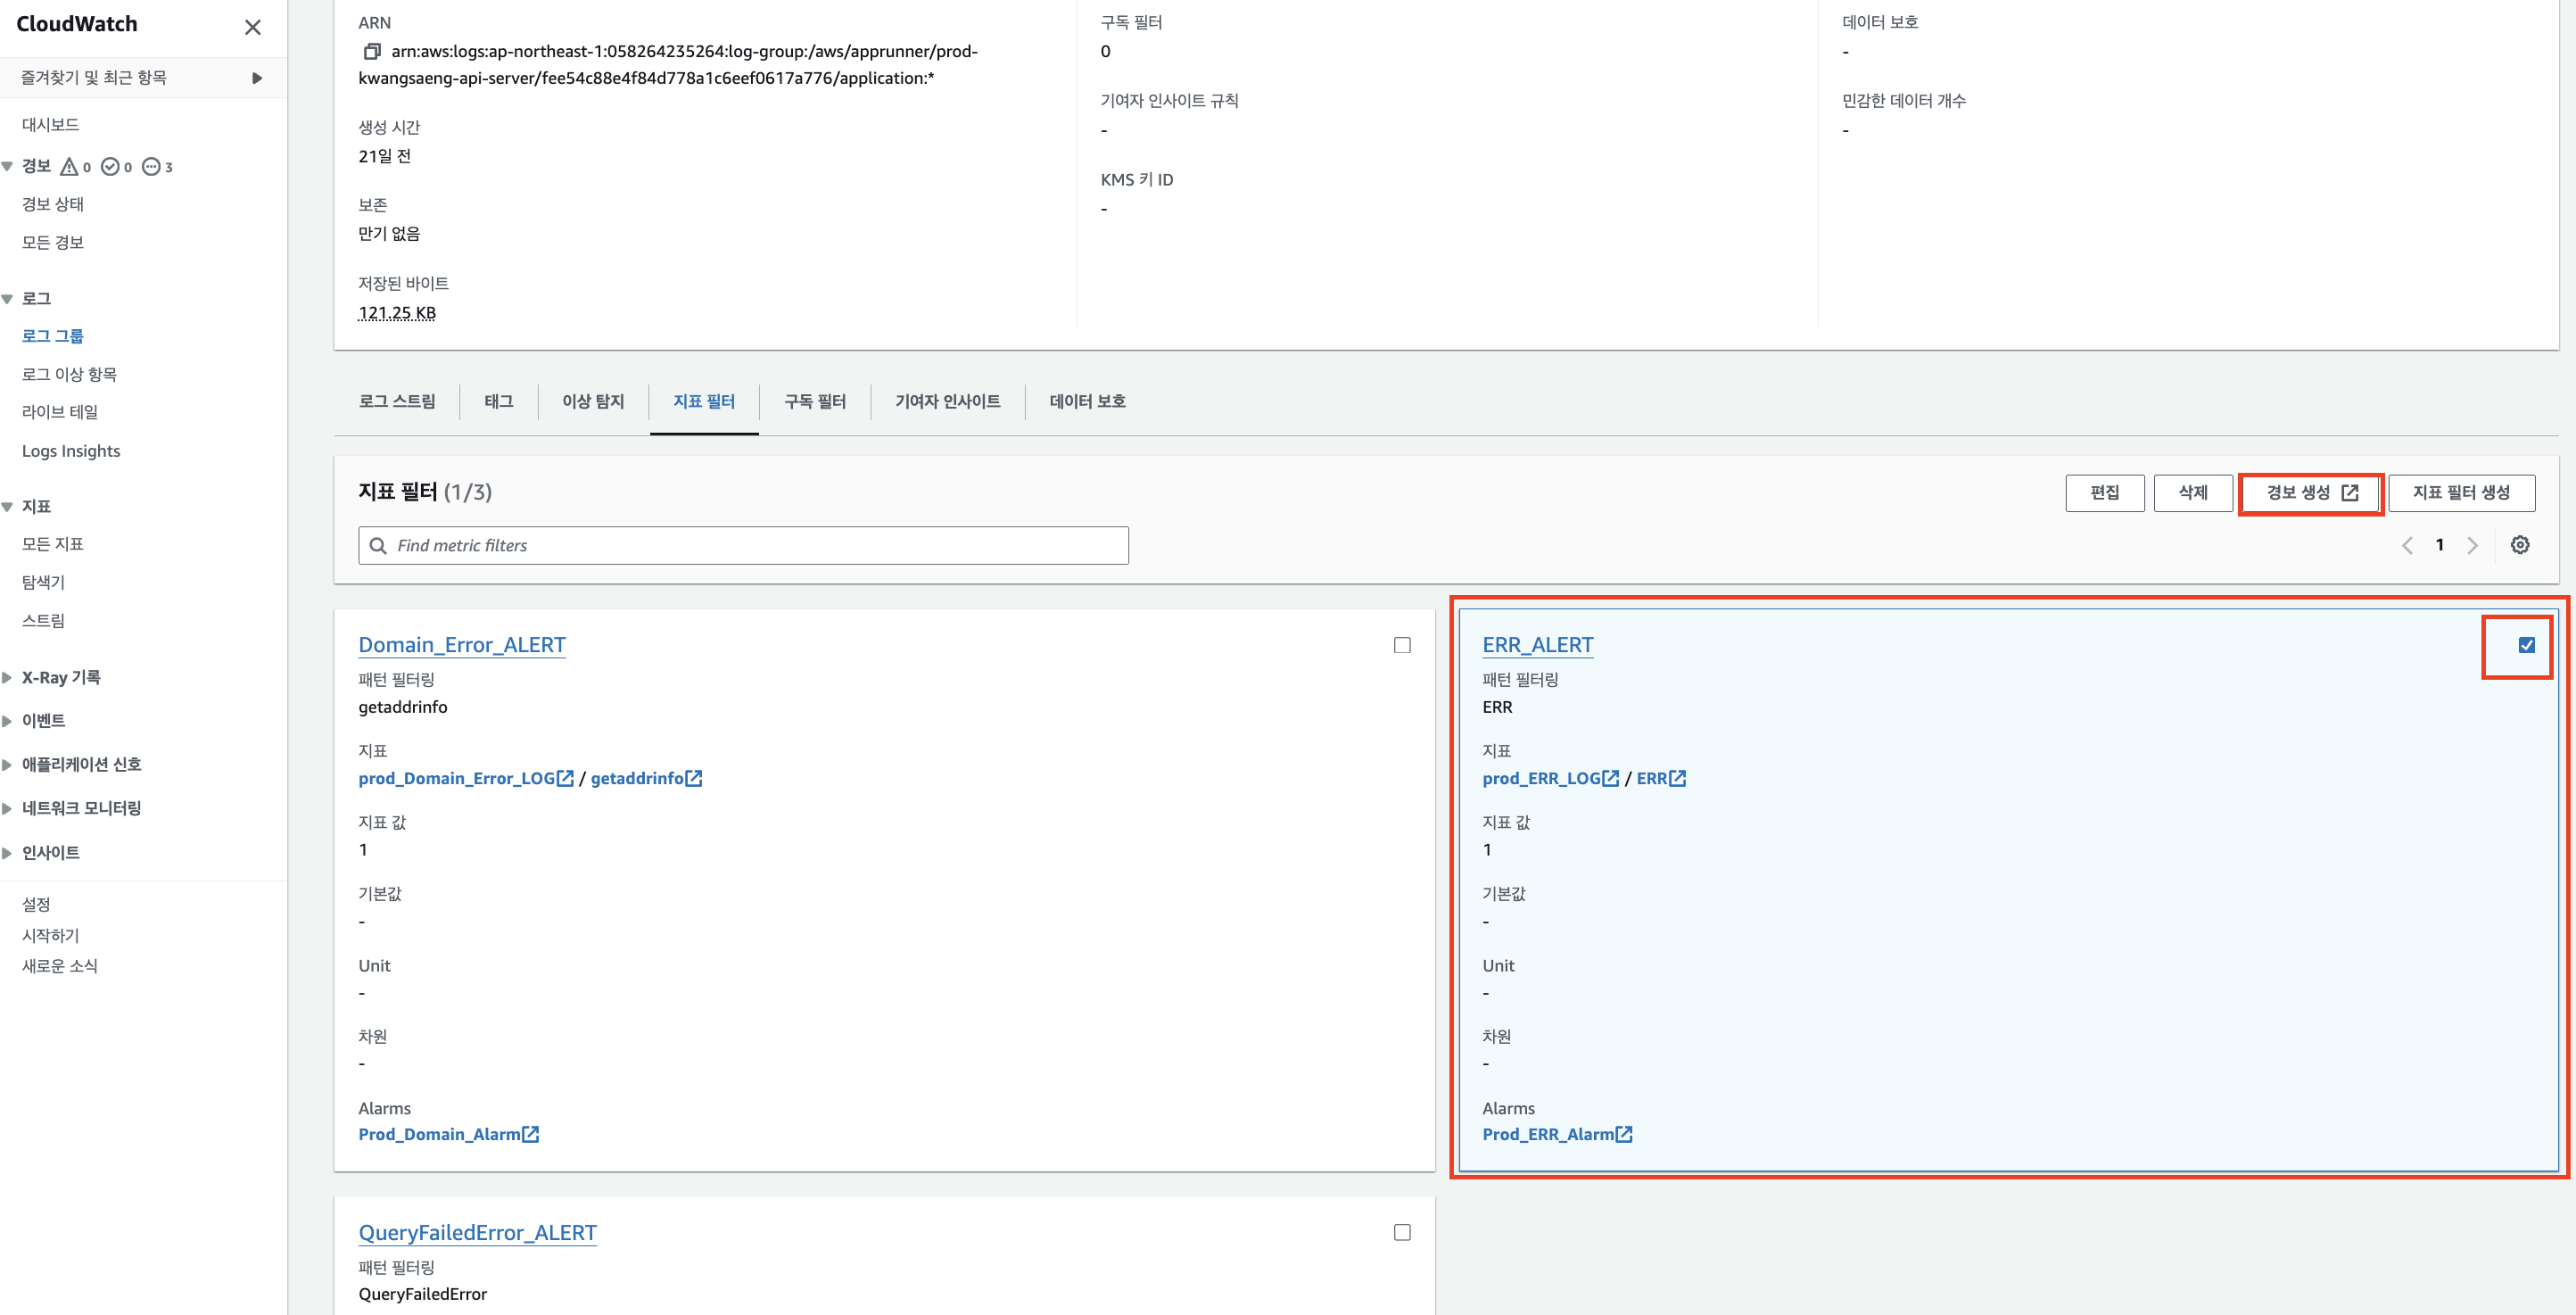Viewport: 2576px width, 1315px height.
Task: Focus the Find metric filters search field
Action: [x=743, y=545]
